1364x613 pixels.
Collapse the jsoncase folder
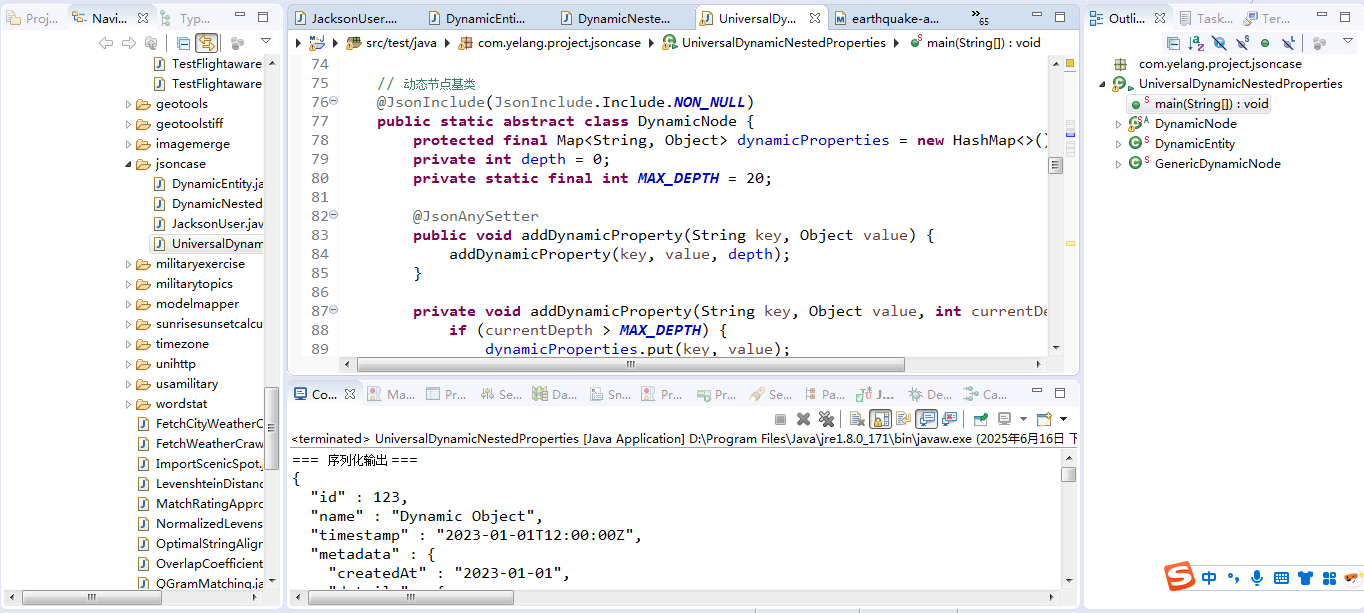(x=129, y=164)
